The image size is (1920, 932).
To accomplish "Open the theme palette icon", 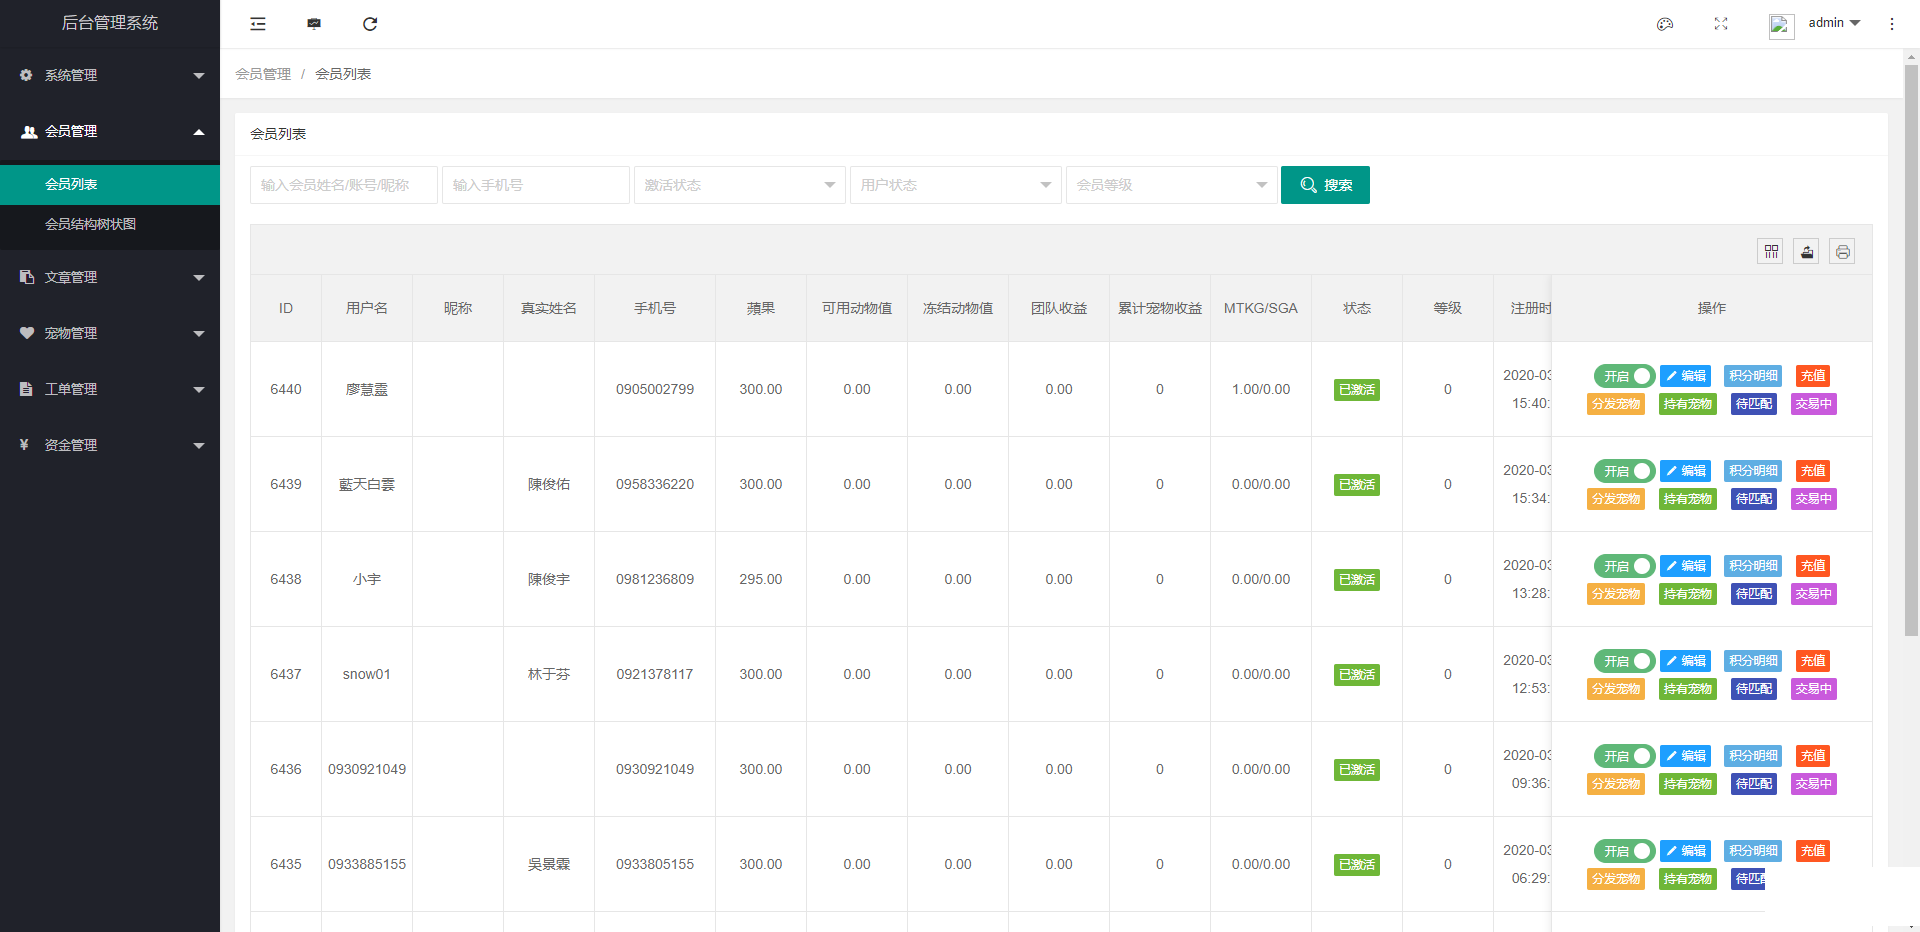I will coord(1665,24).
